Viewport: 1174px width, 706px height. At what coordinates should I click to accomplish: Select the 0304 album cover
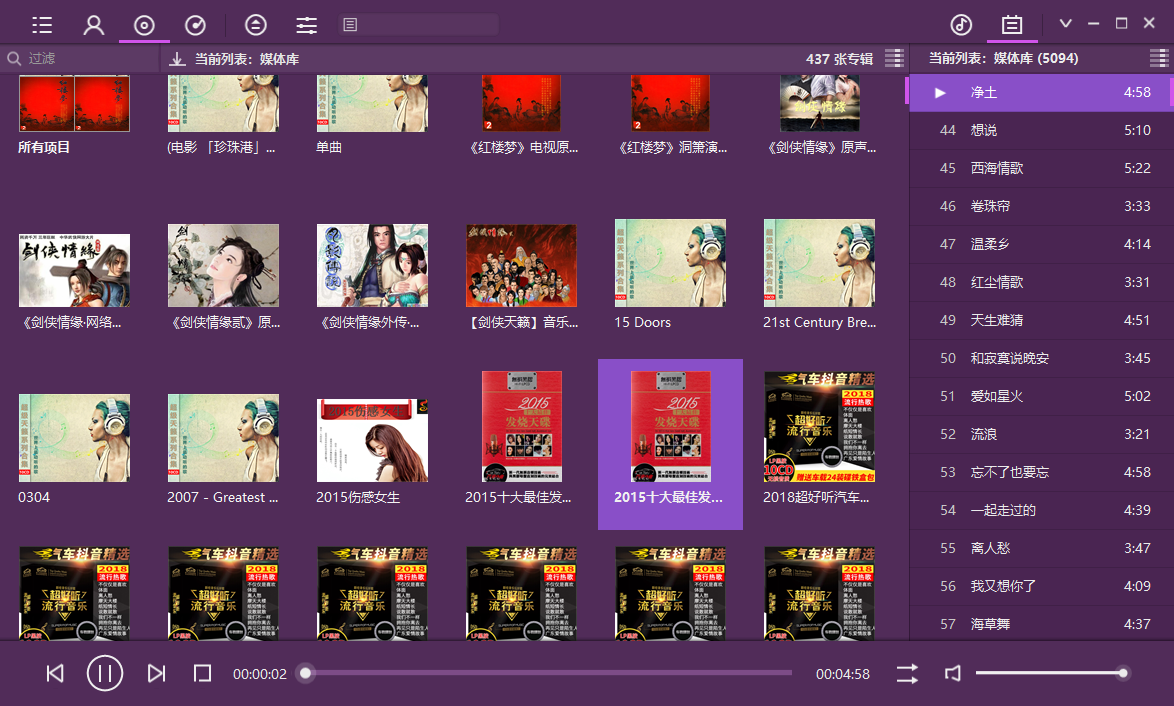pyautogui.click(x=74, y=438)
